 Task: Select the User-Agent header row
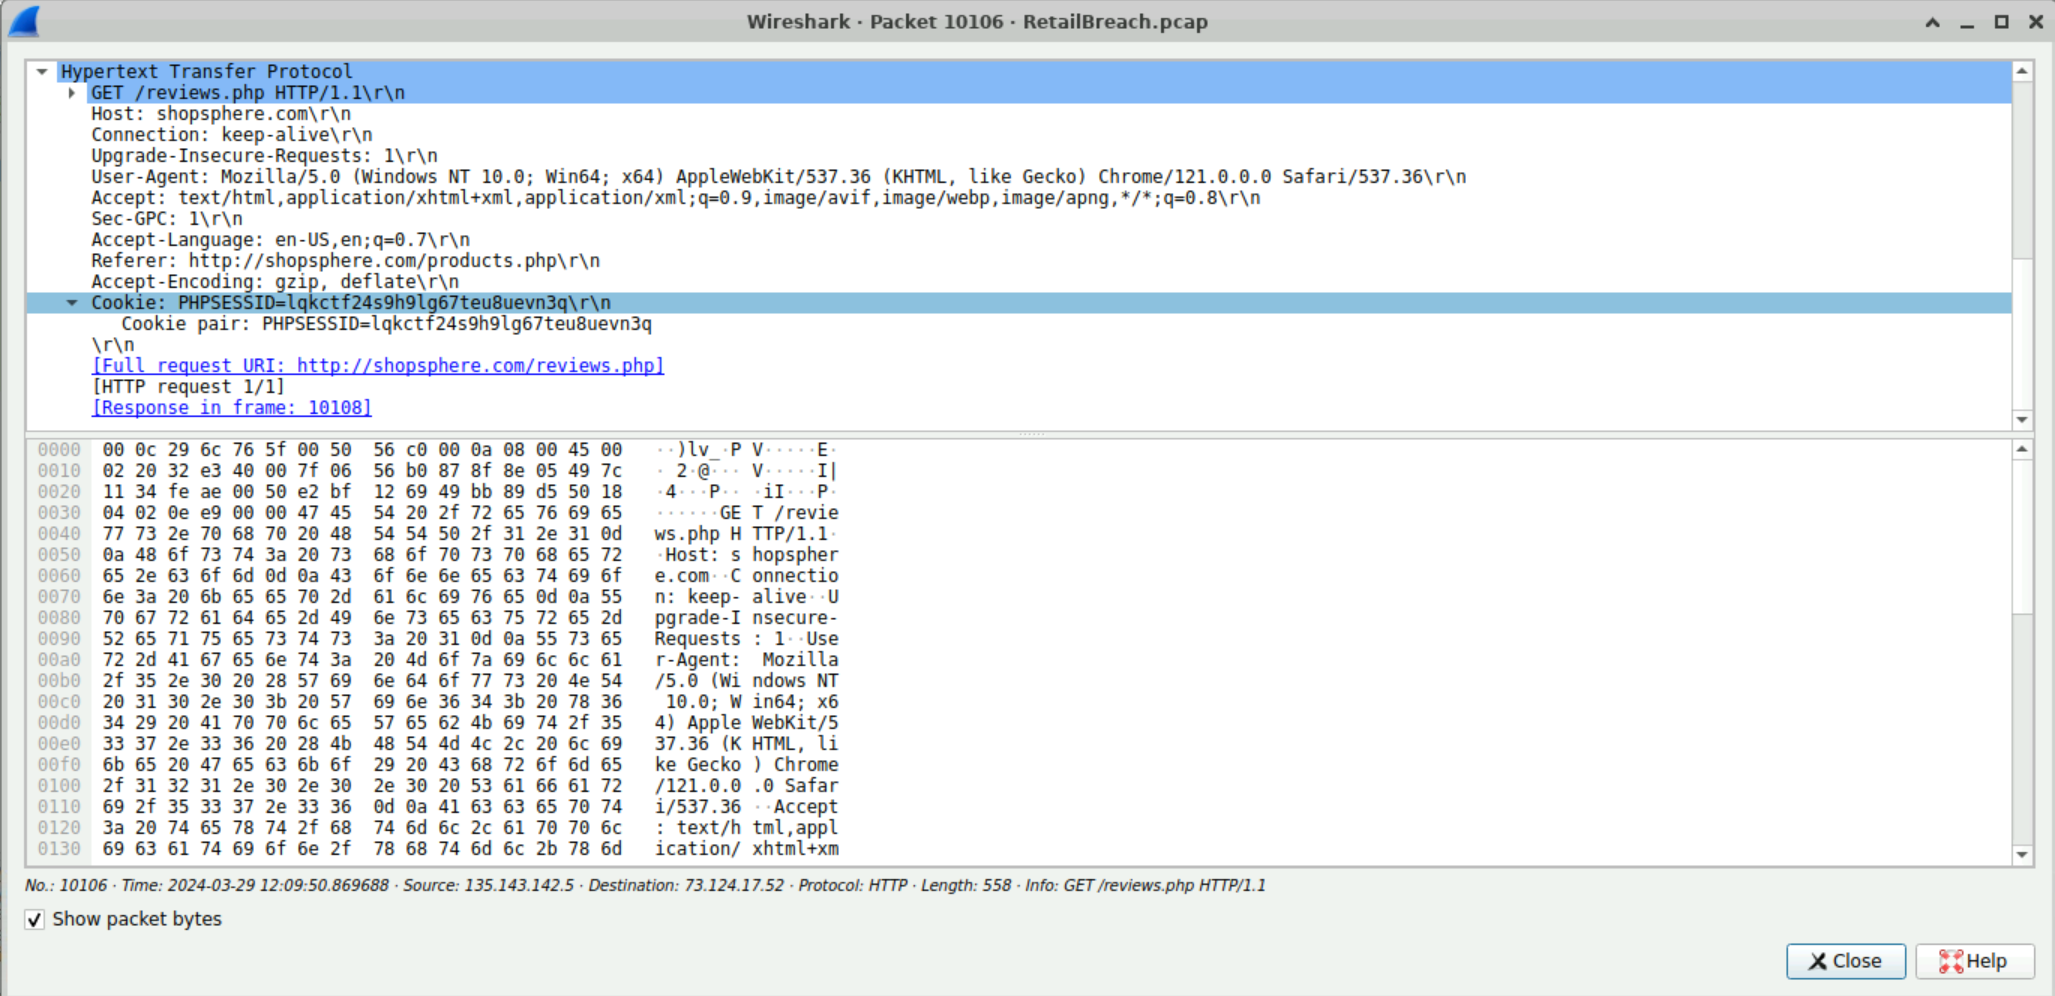(x=779, y=176)
